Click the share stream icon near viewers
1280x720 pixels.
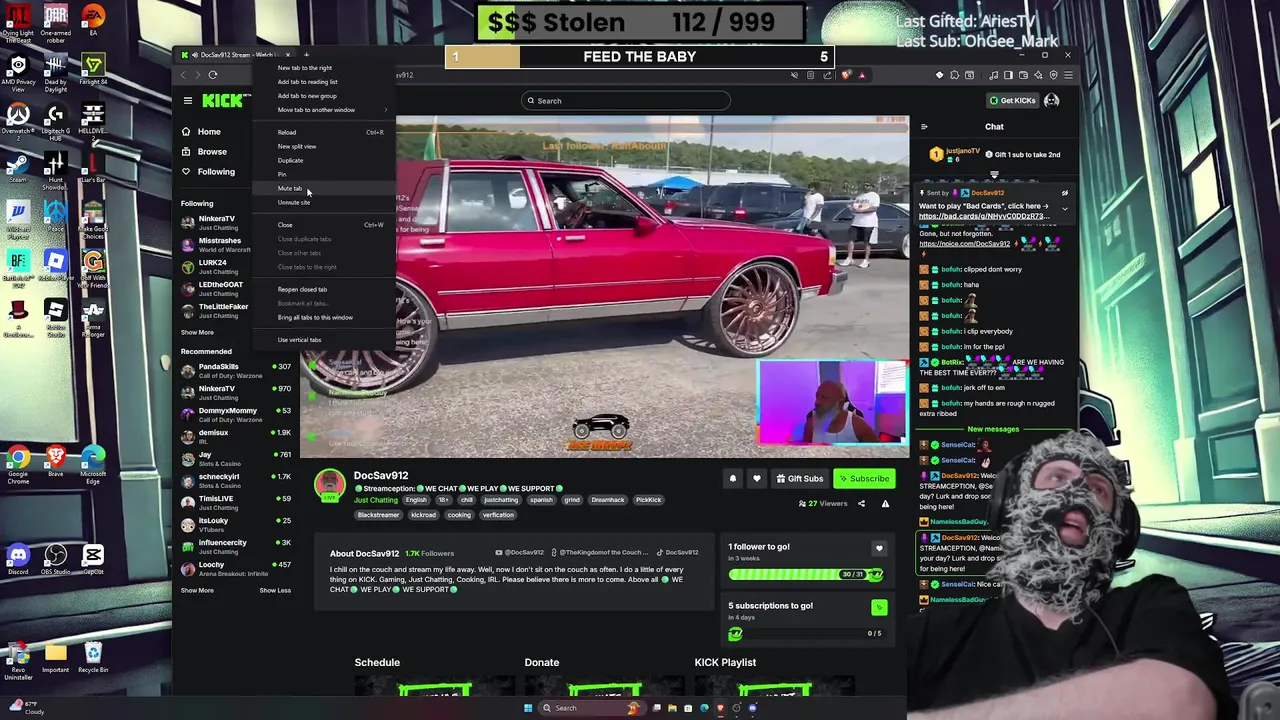tap(861, 504)
